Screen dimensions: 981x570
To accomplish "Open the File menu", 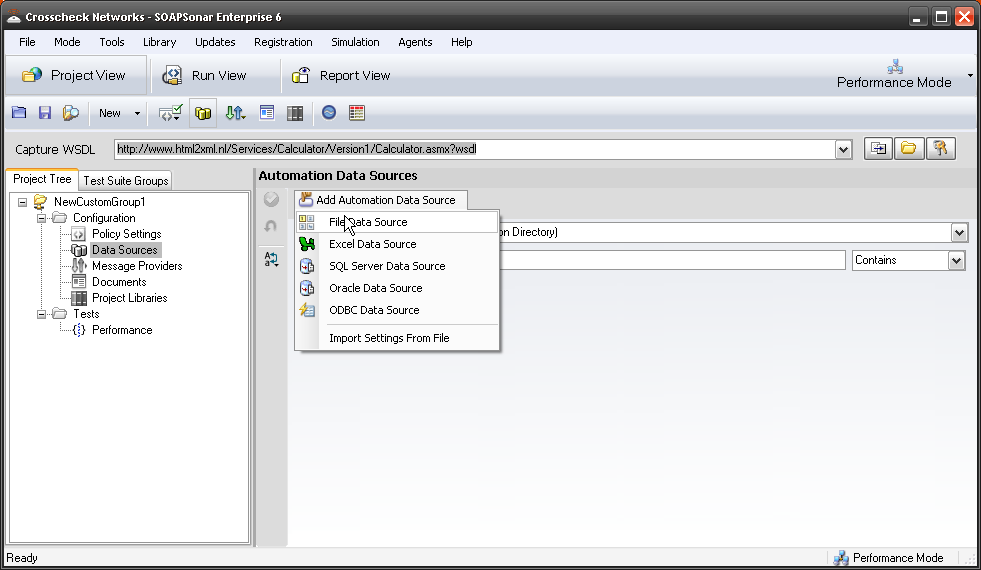I will [27, 42].
